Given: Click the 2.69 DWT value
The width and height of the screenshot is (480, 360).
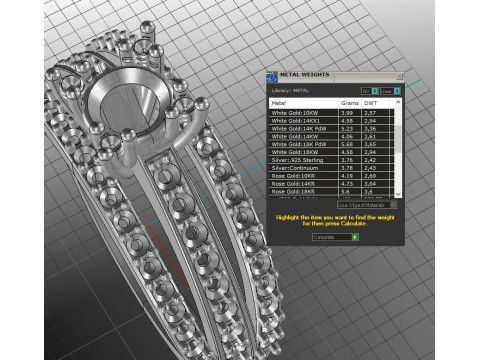Looking at the screenshot, I should coord(370,176).
